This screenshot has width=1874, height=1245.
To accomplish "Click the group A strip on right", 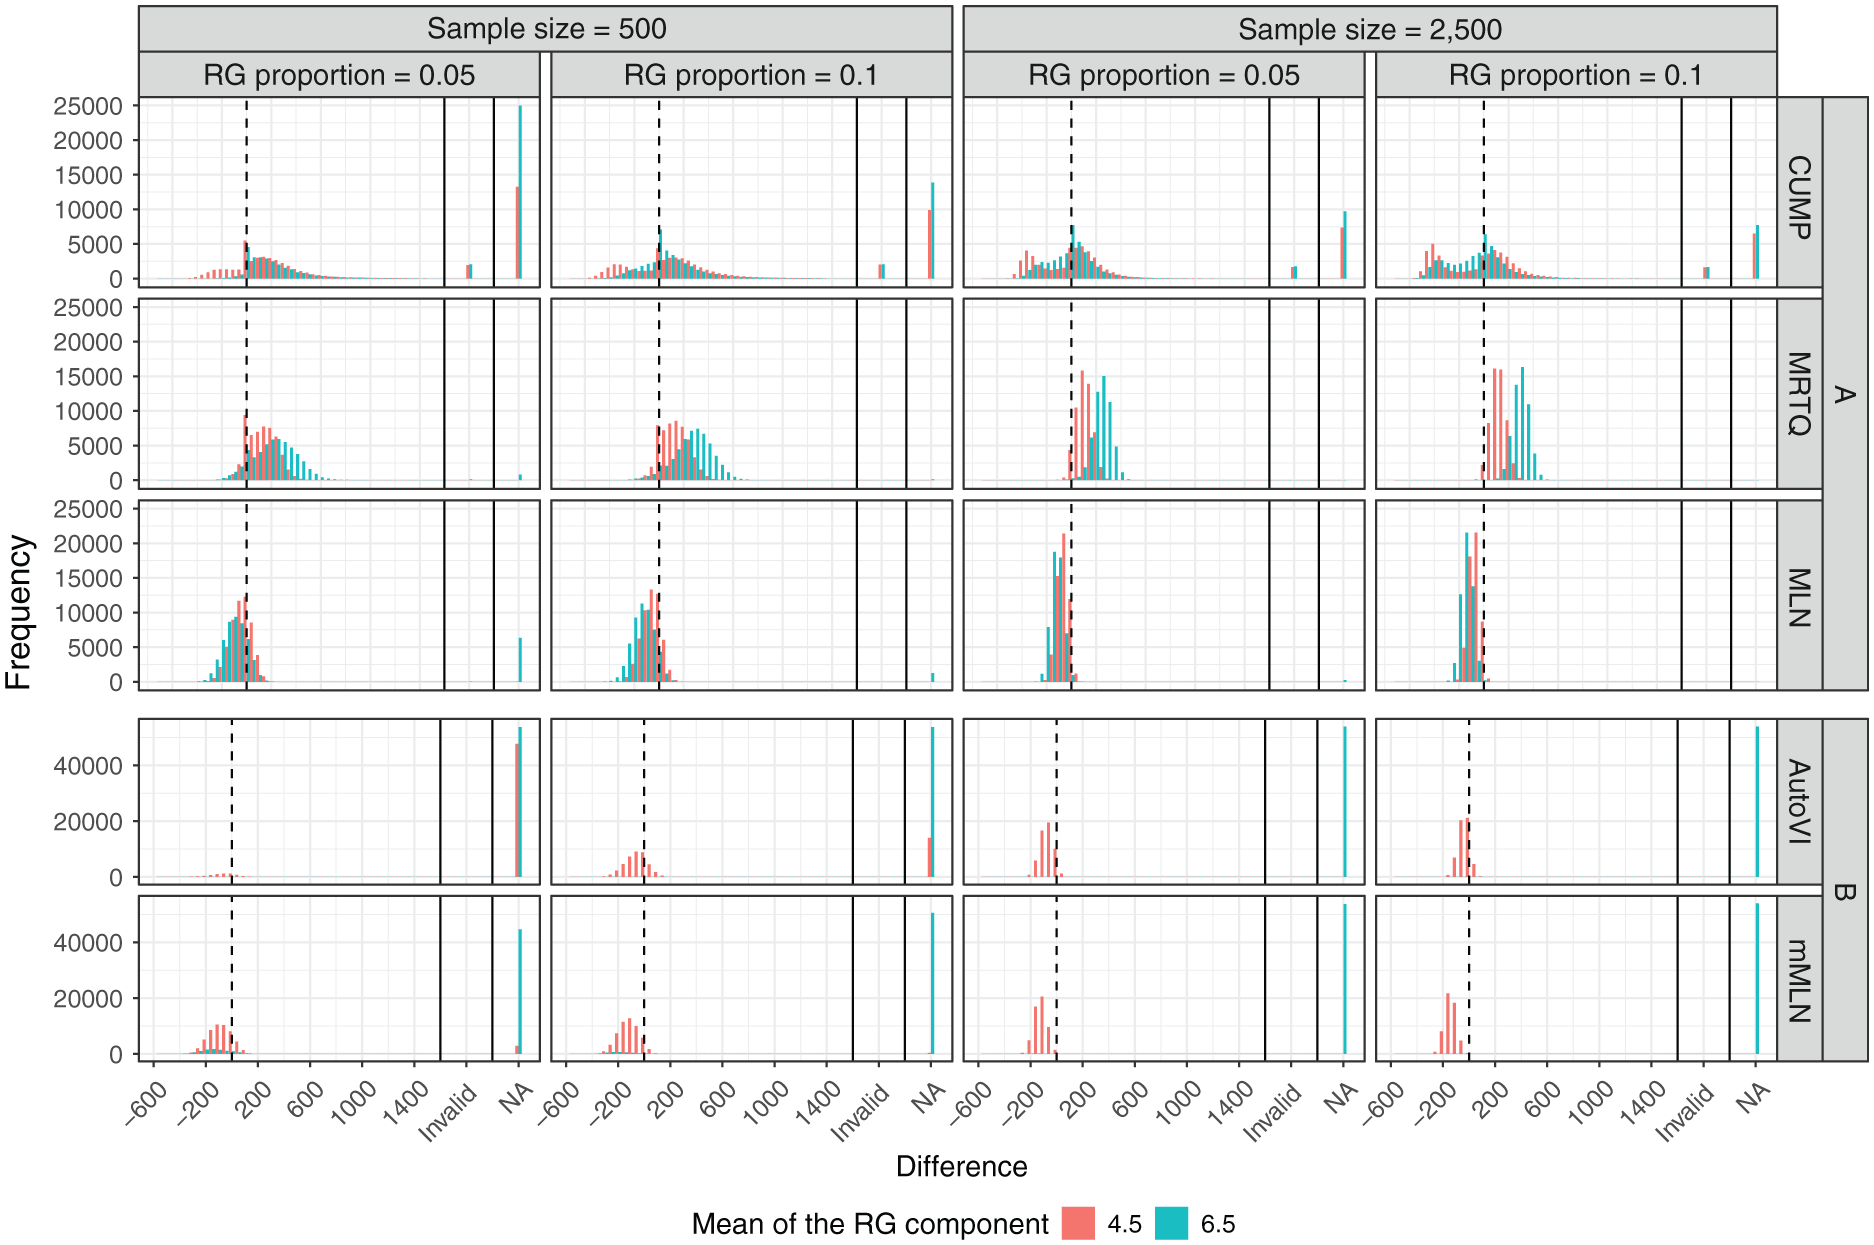I will pyautogui.click(x=1845, y=394).
